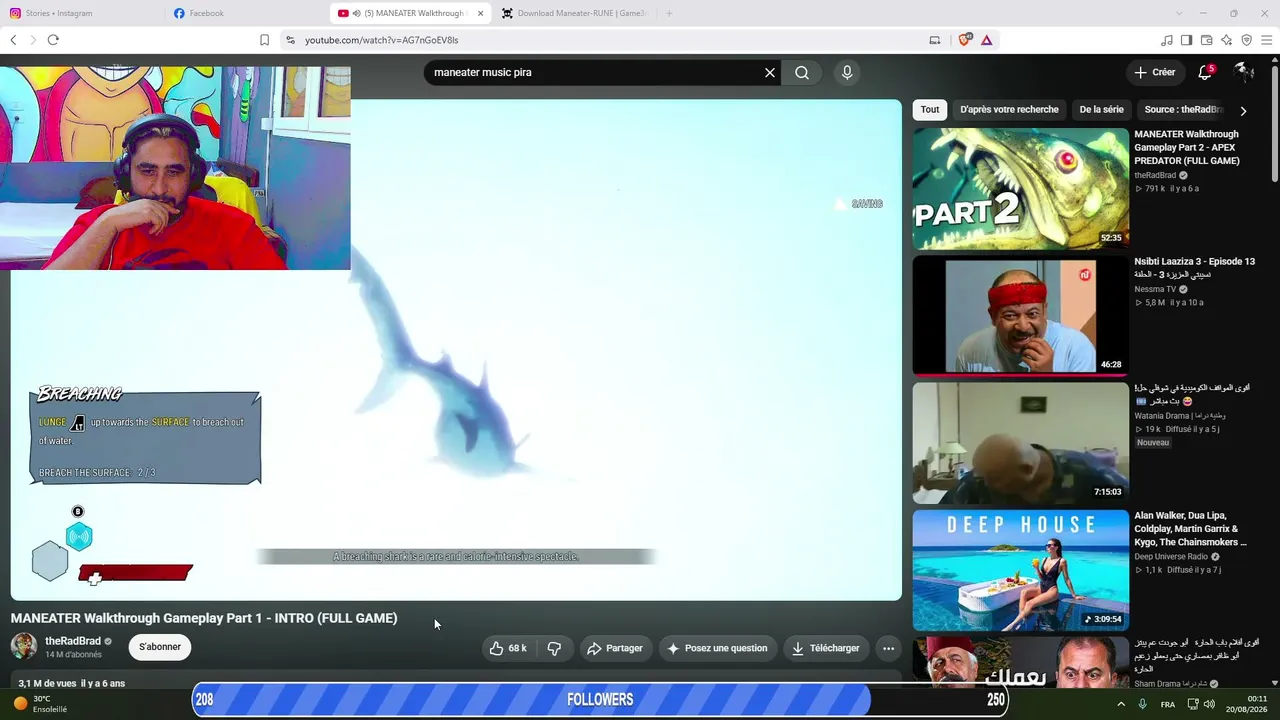The image size is (1280, 720).
Task: Open Nsibti Laaziza 3 Episode 13 thumbnail
Action: click(x=1020, y=316)
